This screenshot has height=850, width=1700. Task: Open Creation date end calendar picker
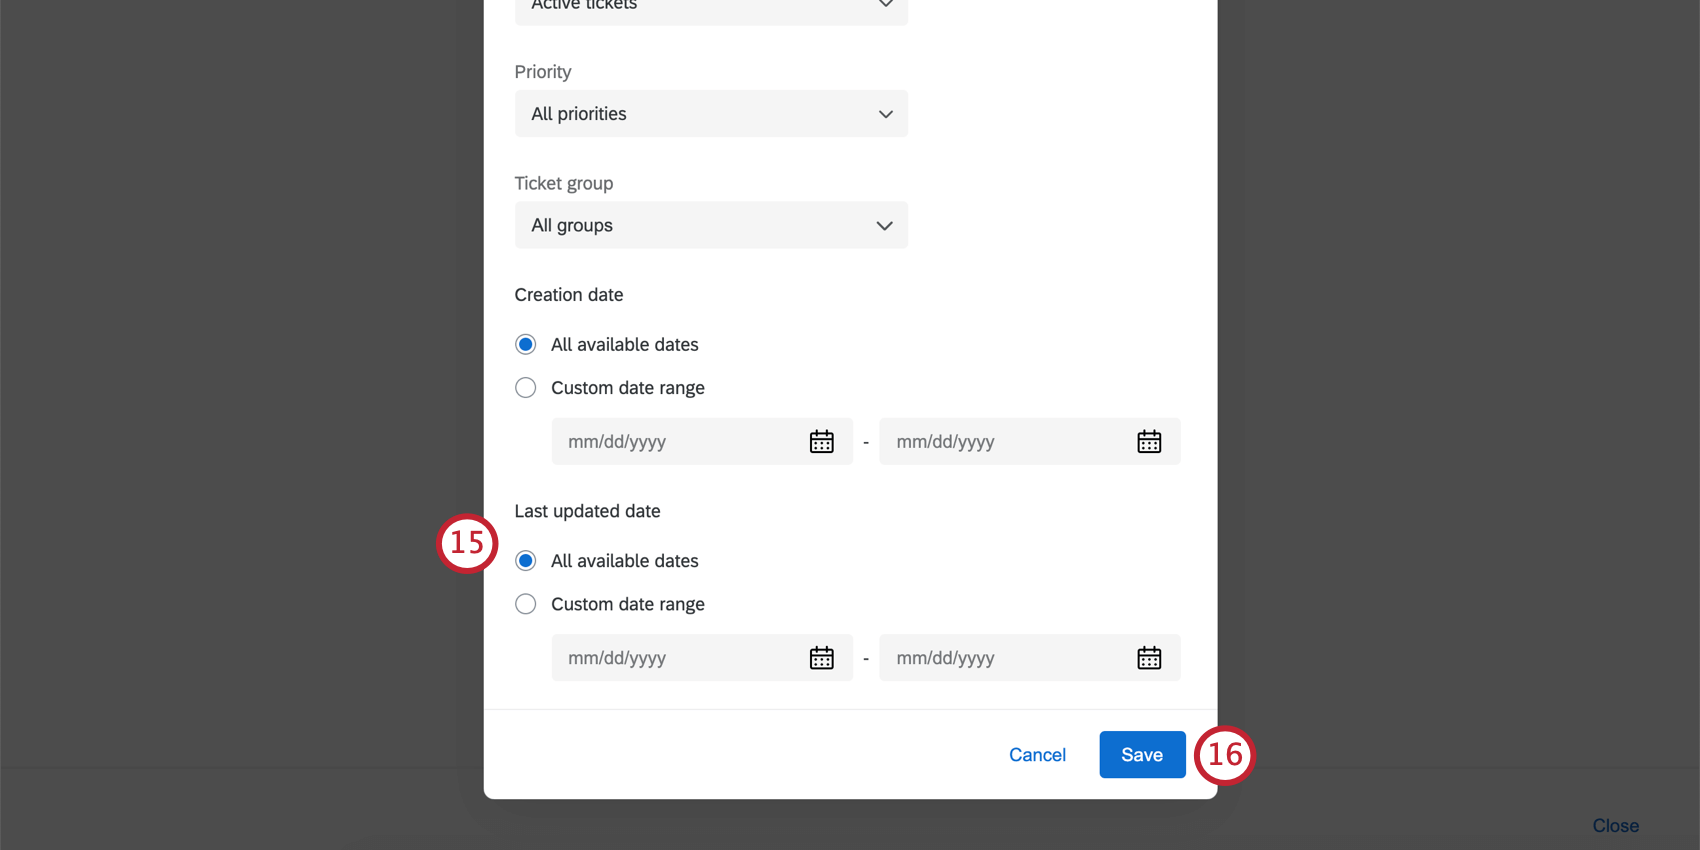click(x=1149, y=442)
